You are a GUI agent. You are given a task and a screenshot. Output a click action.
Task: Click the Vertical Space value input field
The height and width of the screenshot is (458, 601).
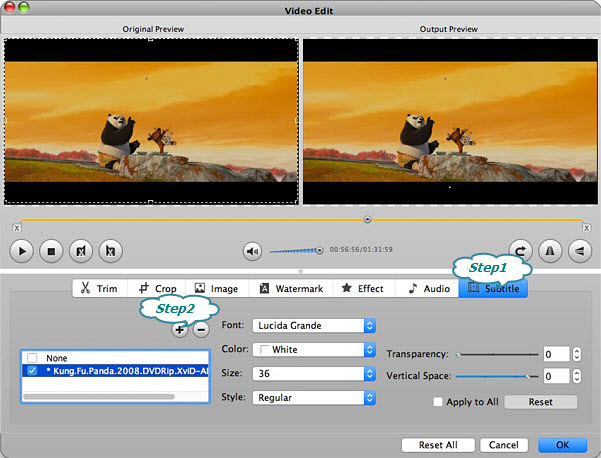tap(556, 376)
